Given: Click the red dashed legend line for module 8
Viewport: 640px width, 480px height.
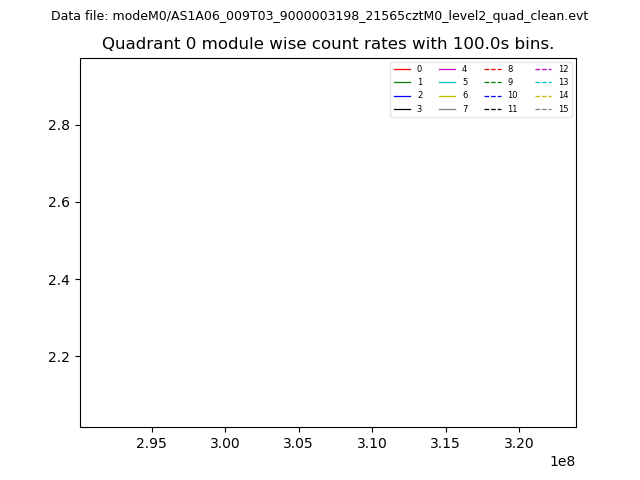Looking at the screenshot, I should 493,69.
